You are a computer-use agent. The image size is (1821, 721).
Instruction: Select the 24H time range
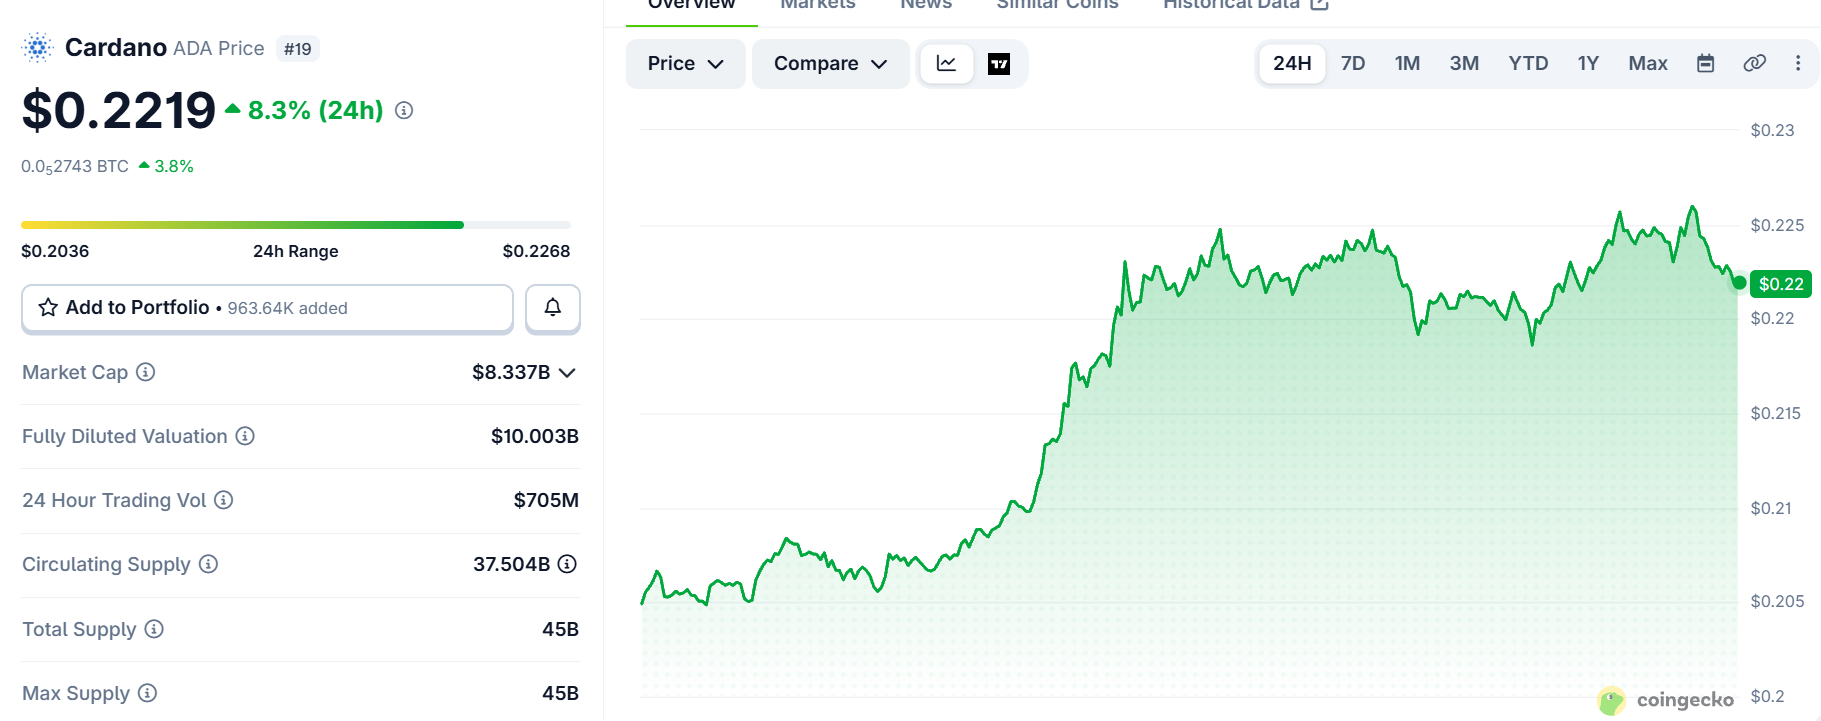click(x=1292, y=63)
